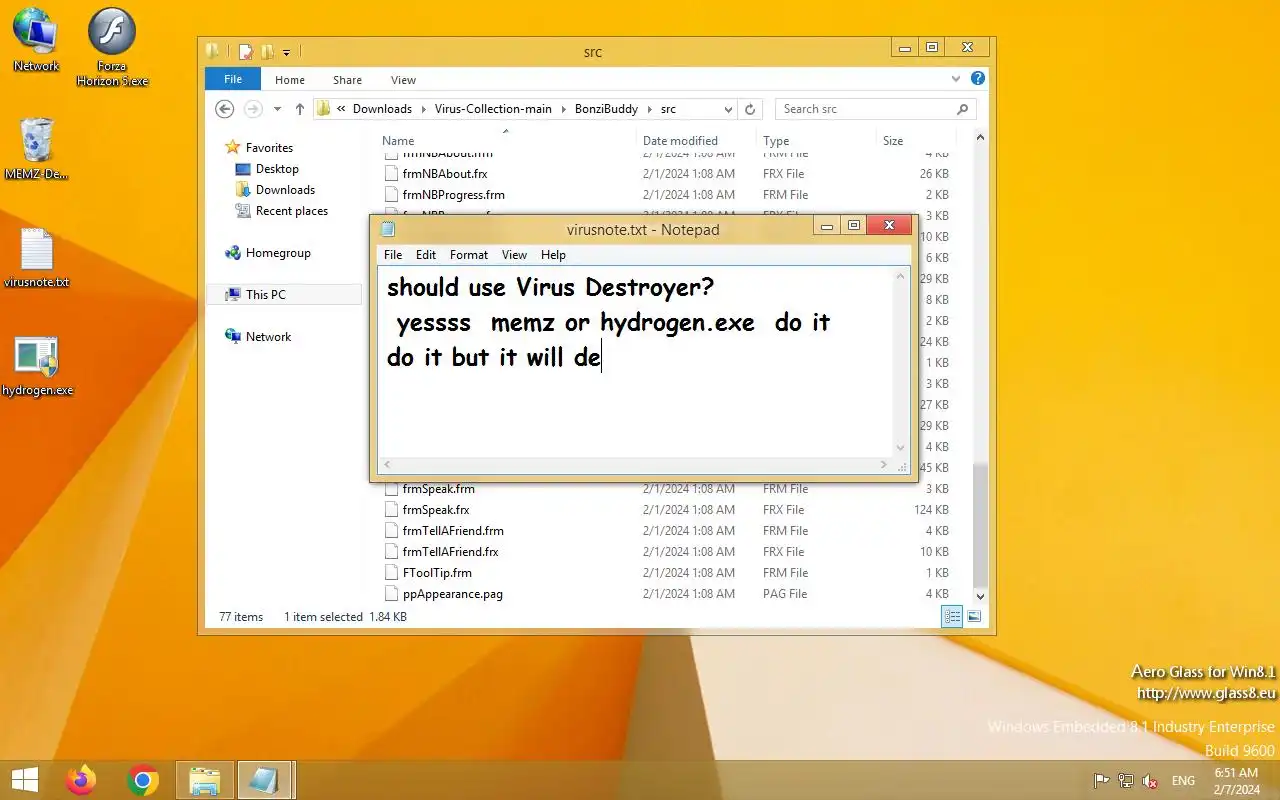The height and width of the screenshot is (800, 1280).
Task: Select the FToolTip.frm file row
Action: (x=668, y=573)
